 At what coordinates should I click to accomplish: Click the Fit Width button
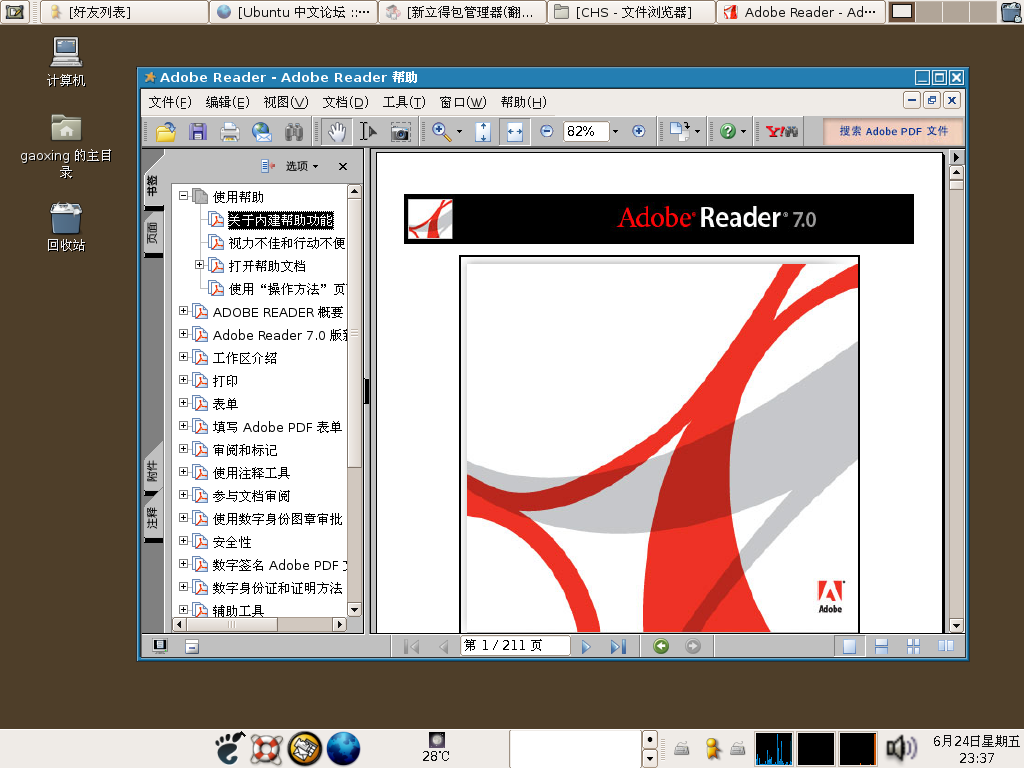coord(515,132)
